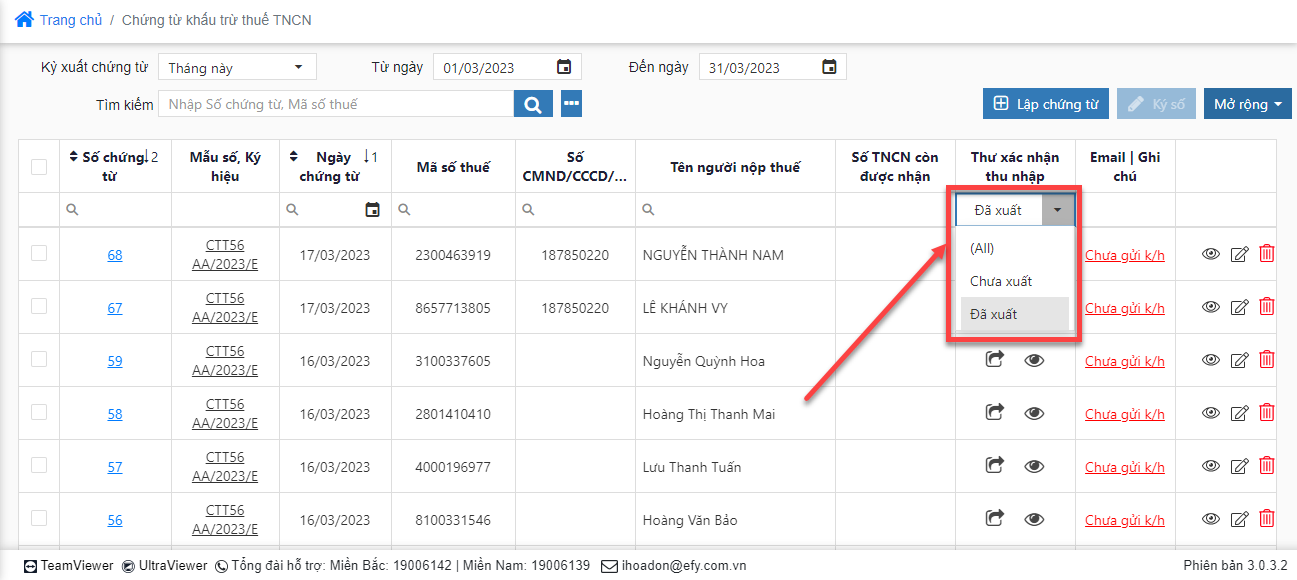View income letter for Hoàng Văn Bảo

pyautogui.click(x=1034, y=518)
